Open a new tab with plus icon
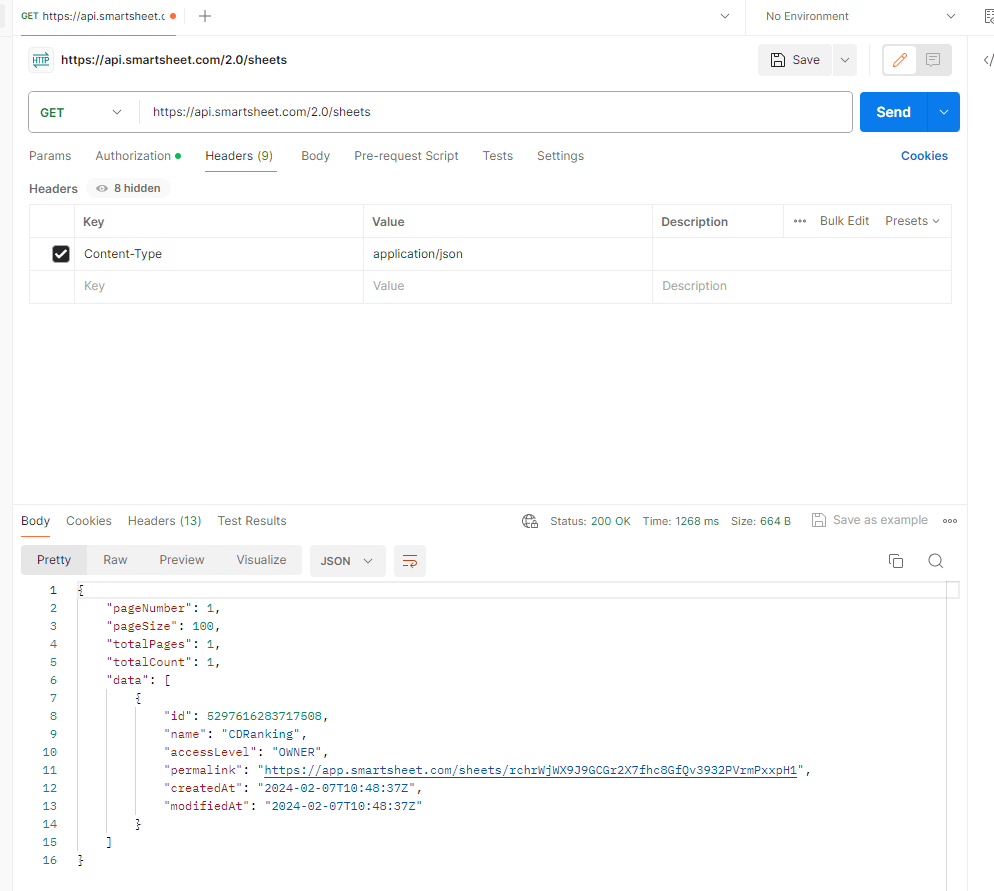The height and width of the screenshot is (891, 994). 205,16
